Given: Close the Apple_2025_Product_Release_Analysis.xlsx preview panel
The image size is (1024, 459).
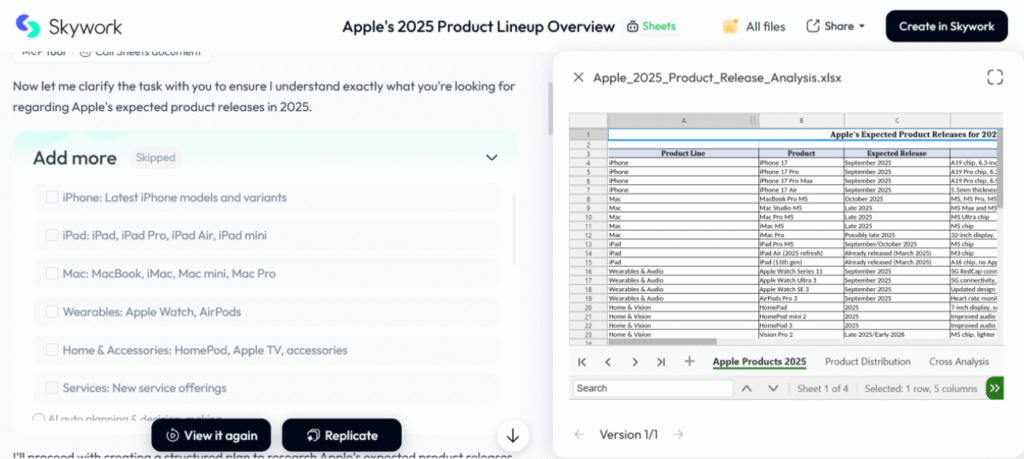Looking at the screenshot, I should (578, 77).
